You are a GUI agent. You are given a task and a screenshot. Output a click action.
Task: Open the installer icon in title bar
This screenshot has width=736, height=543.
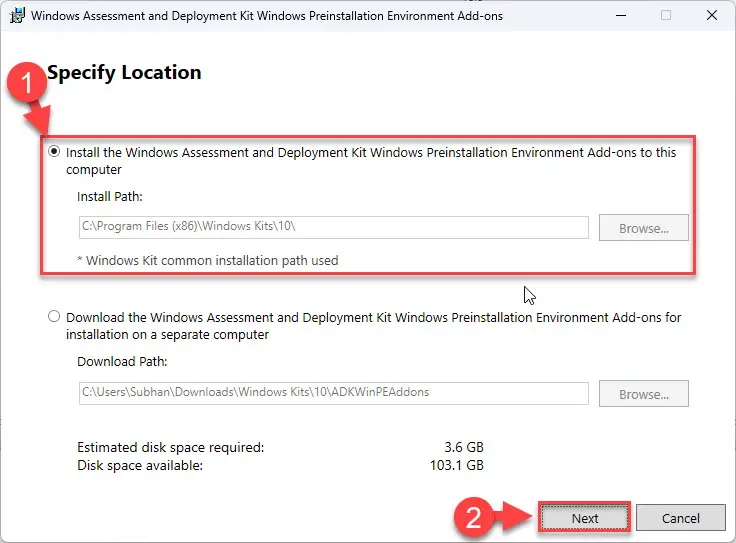point(17,15)
